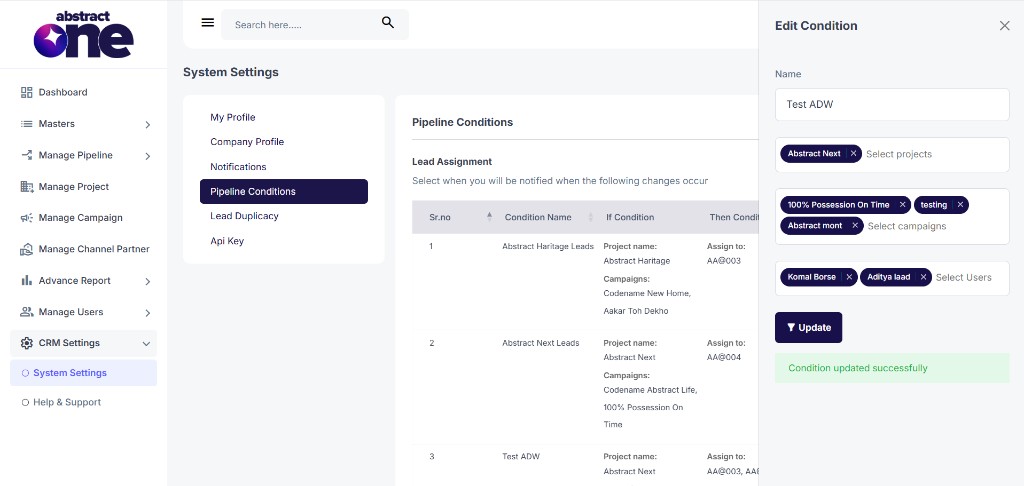1024x486 pixels.
Task: Expand the Masters menu chevron
Action: pos(148,124)
